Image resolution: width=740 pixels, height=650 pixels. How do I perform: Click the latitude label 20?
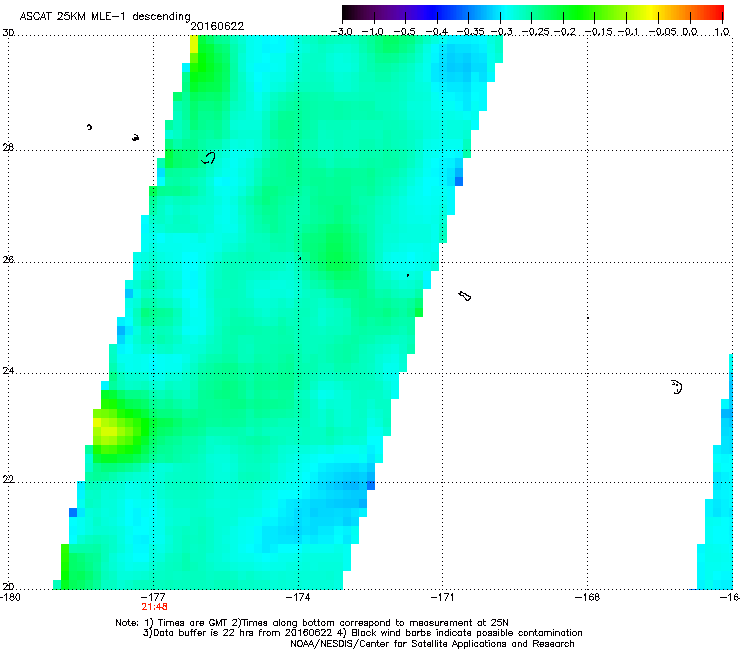point(8,586)
